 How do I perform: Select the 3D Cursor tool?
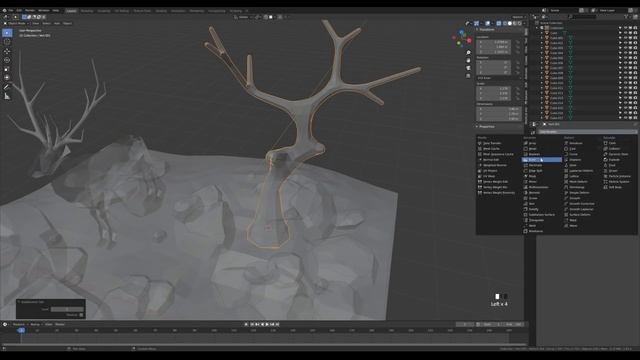tap(7, 42)
